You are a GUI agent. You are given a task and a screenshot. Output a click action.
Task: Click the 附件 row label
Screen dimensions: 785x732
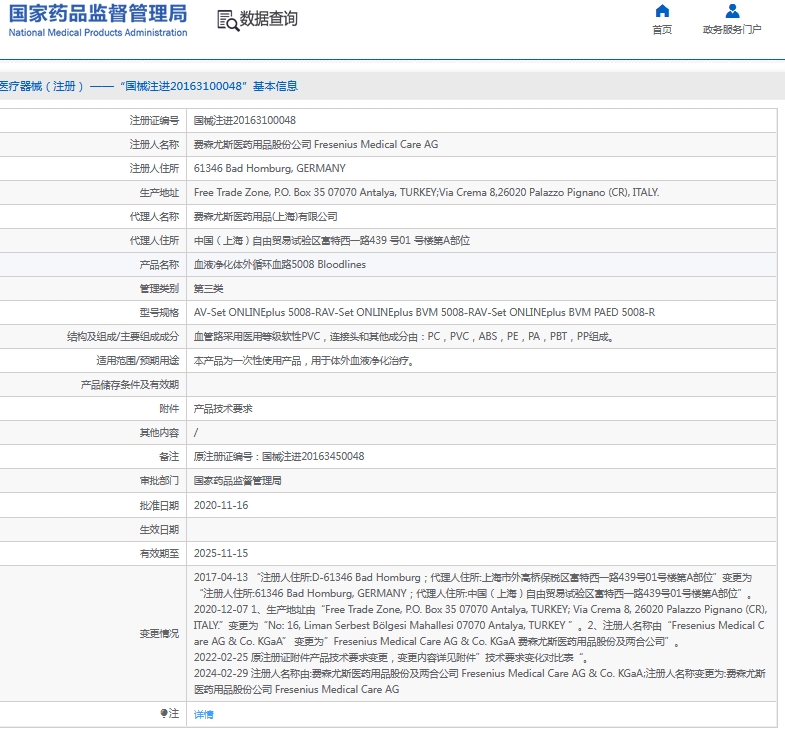[x=169, y=409]
